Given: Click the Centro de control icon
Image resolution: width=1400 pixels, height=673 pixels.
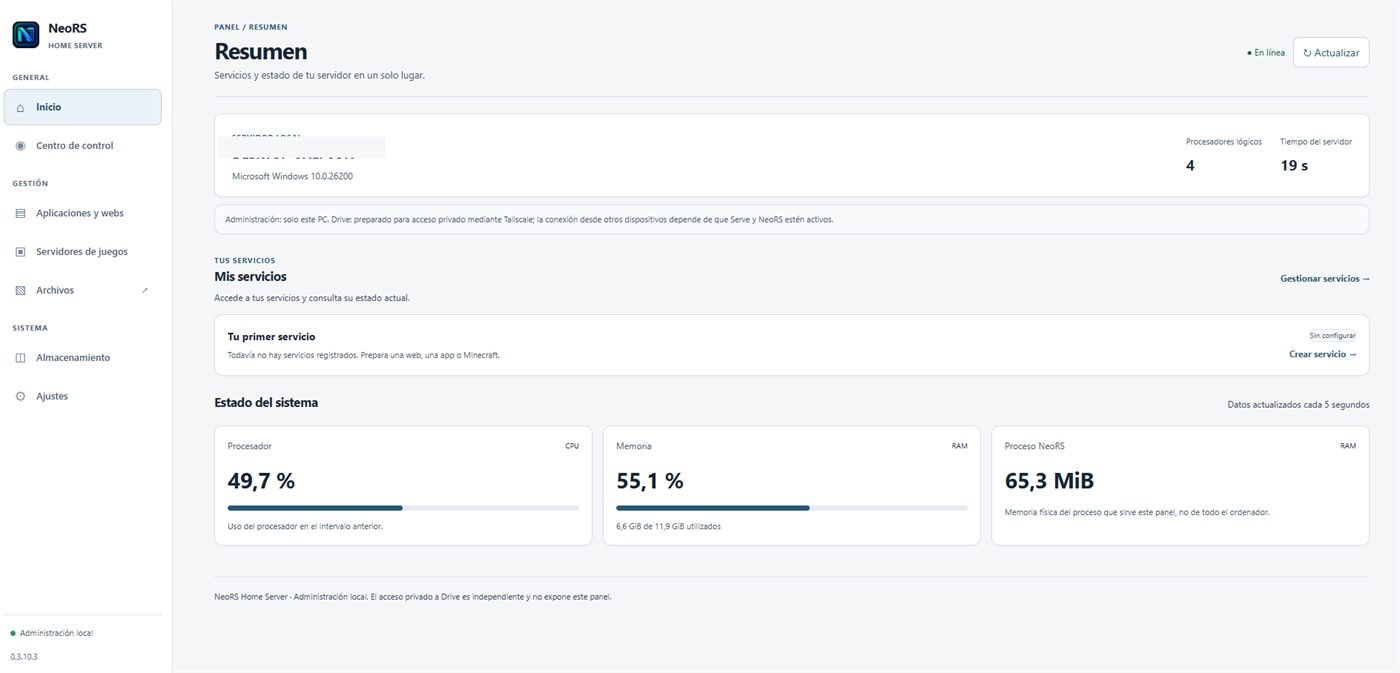Looking at the screenshot, I should click(x=20, y=146).
